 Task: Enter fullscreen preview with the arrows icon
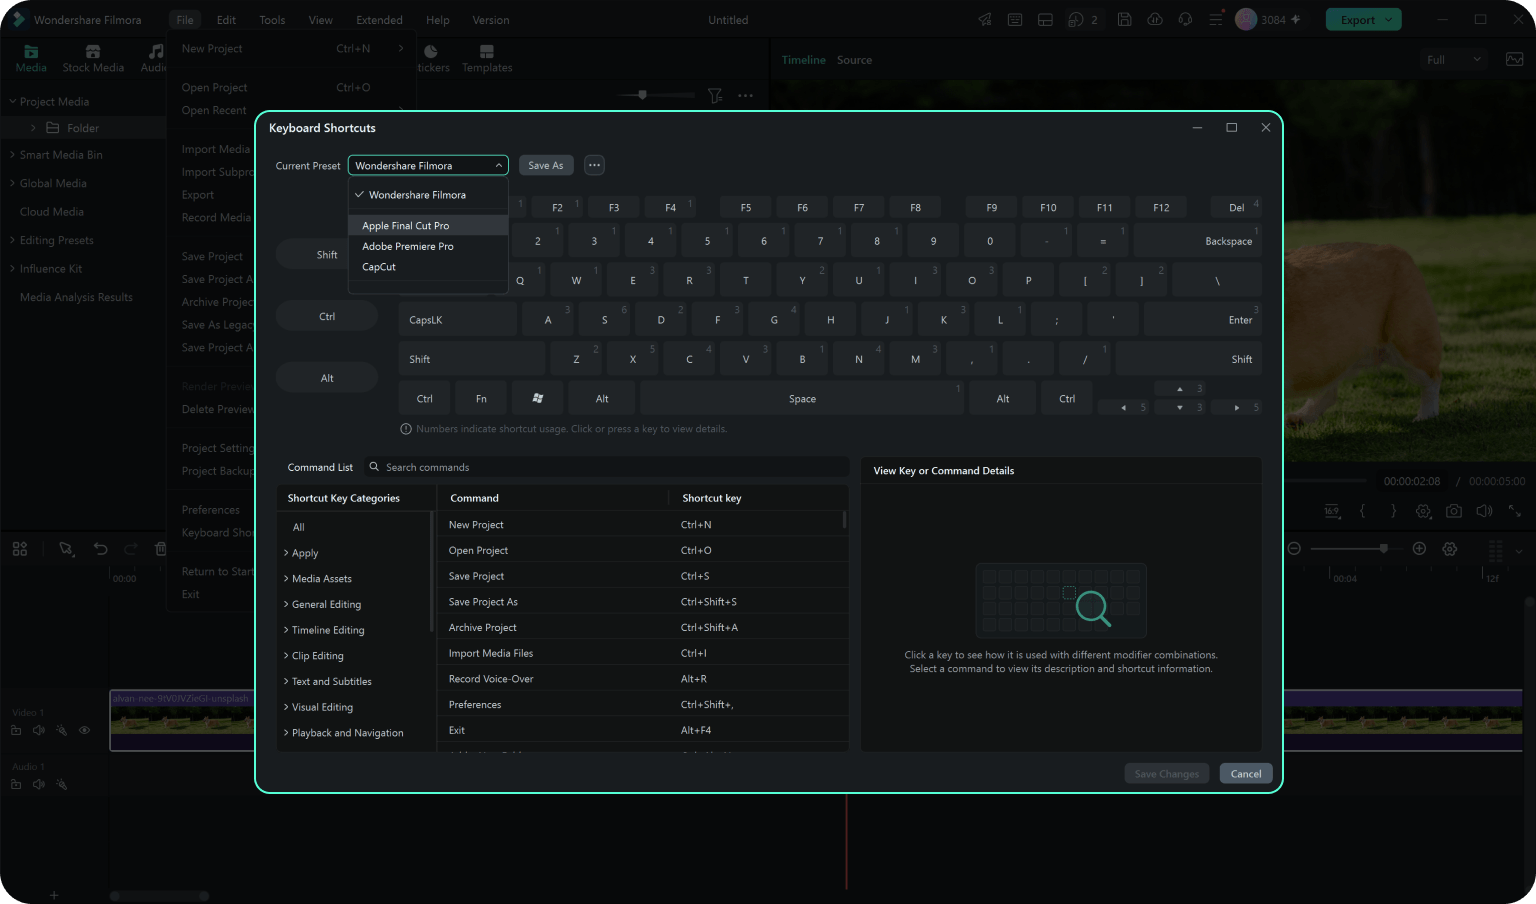tap(1515, 511)
